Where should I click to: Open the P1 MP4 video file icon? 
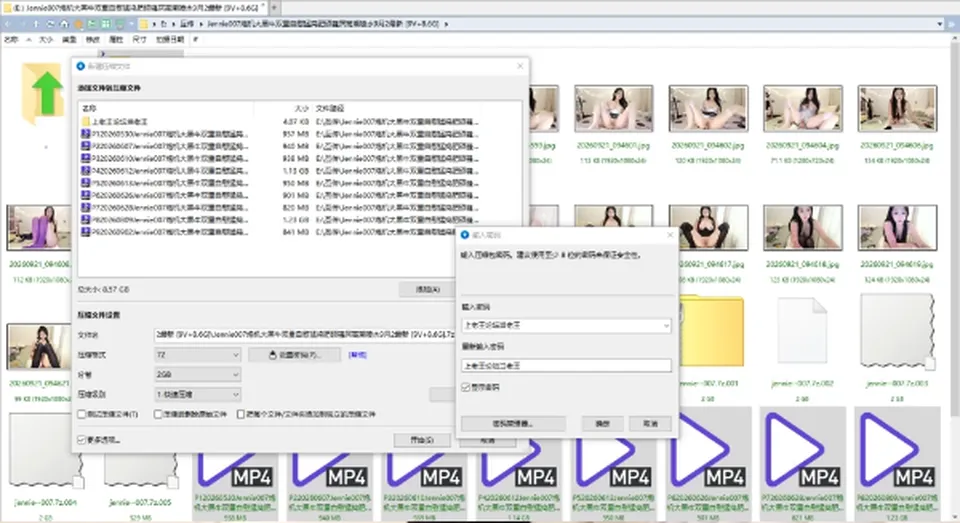pos(236,470)
